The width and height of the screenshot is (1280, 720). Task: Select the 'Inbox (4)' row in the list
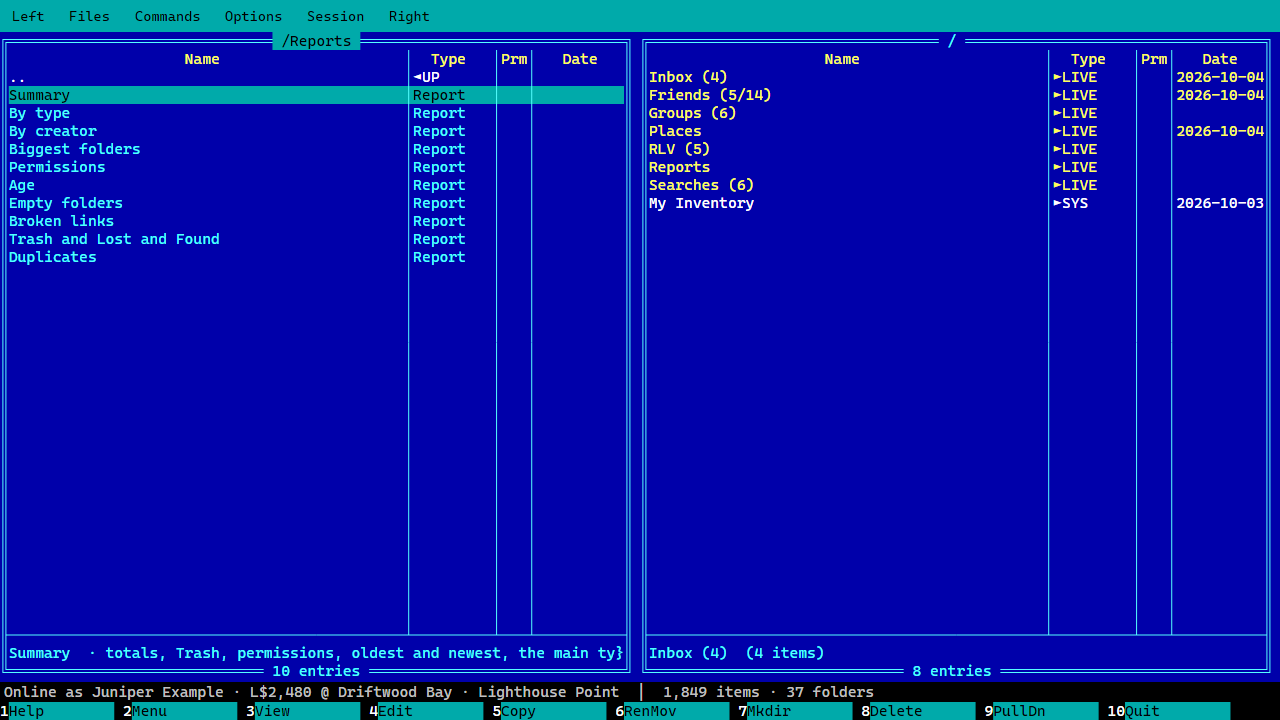[956, 77]
